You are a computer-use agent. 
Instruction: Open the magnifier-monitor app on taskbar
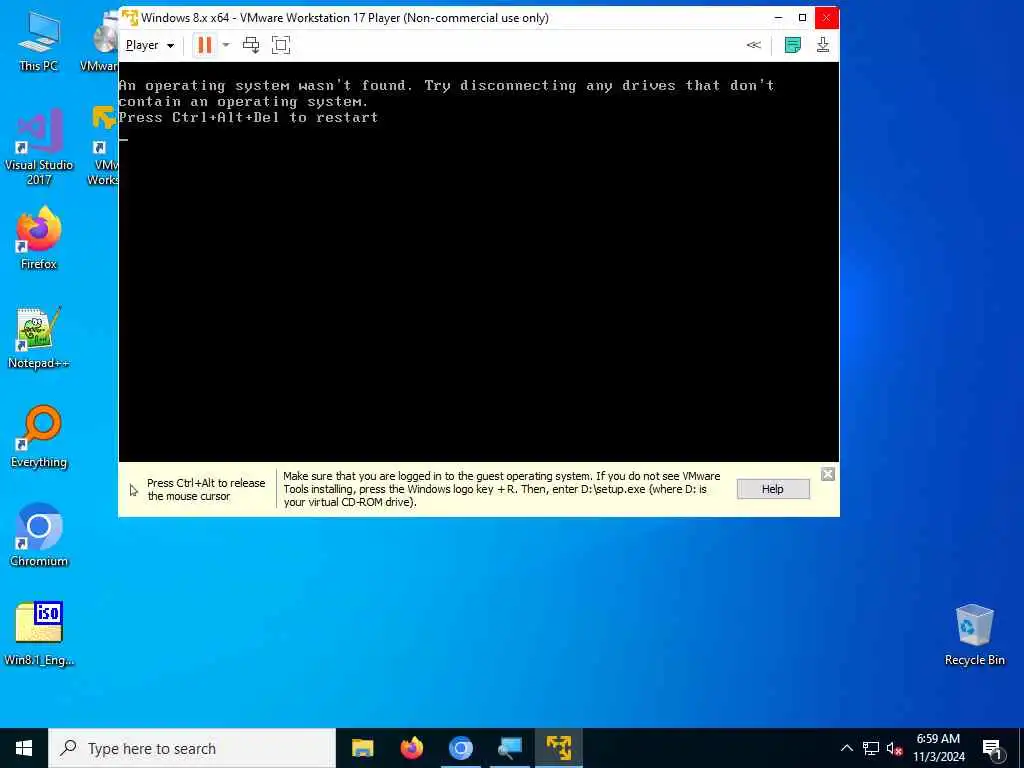tap(509, 748)
